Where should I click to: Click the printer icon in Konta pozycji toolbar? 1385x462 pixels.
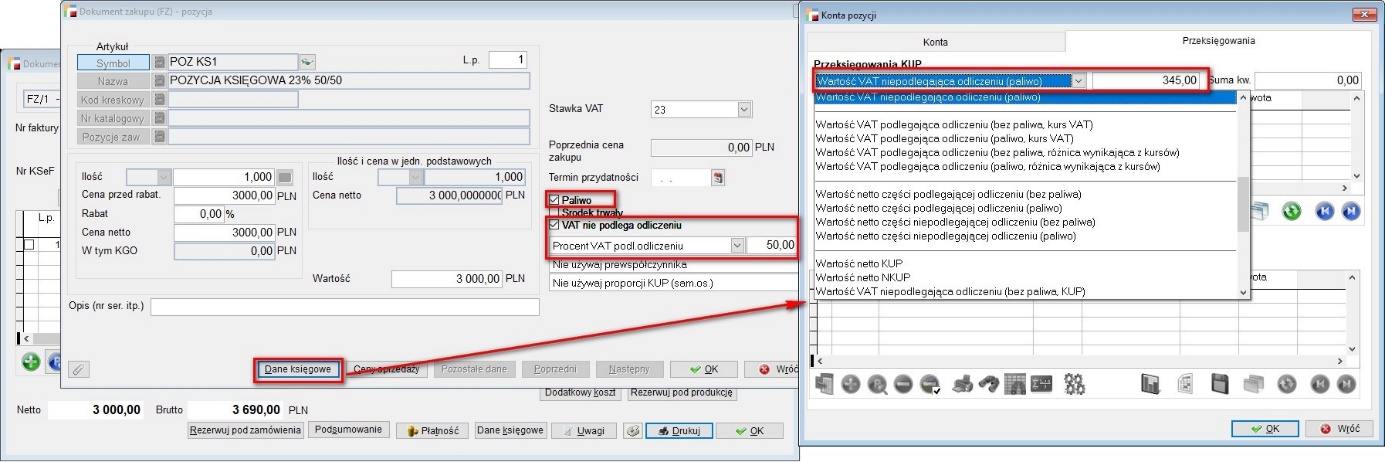(x=962, y=383)
